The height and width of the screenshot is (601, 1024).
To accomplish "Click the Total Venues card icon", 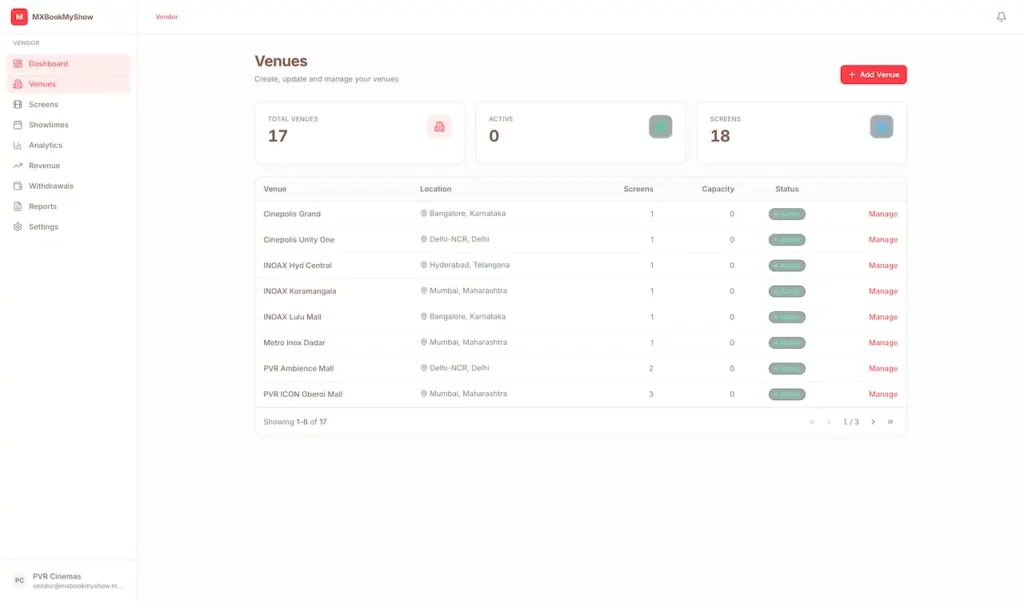I will pyautogui.click(x=440, y=127).
